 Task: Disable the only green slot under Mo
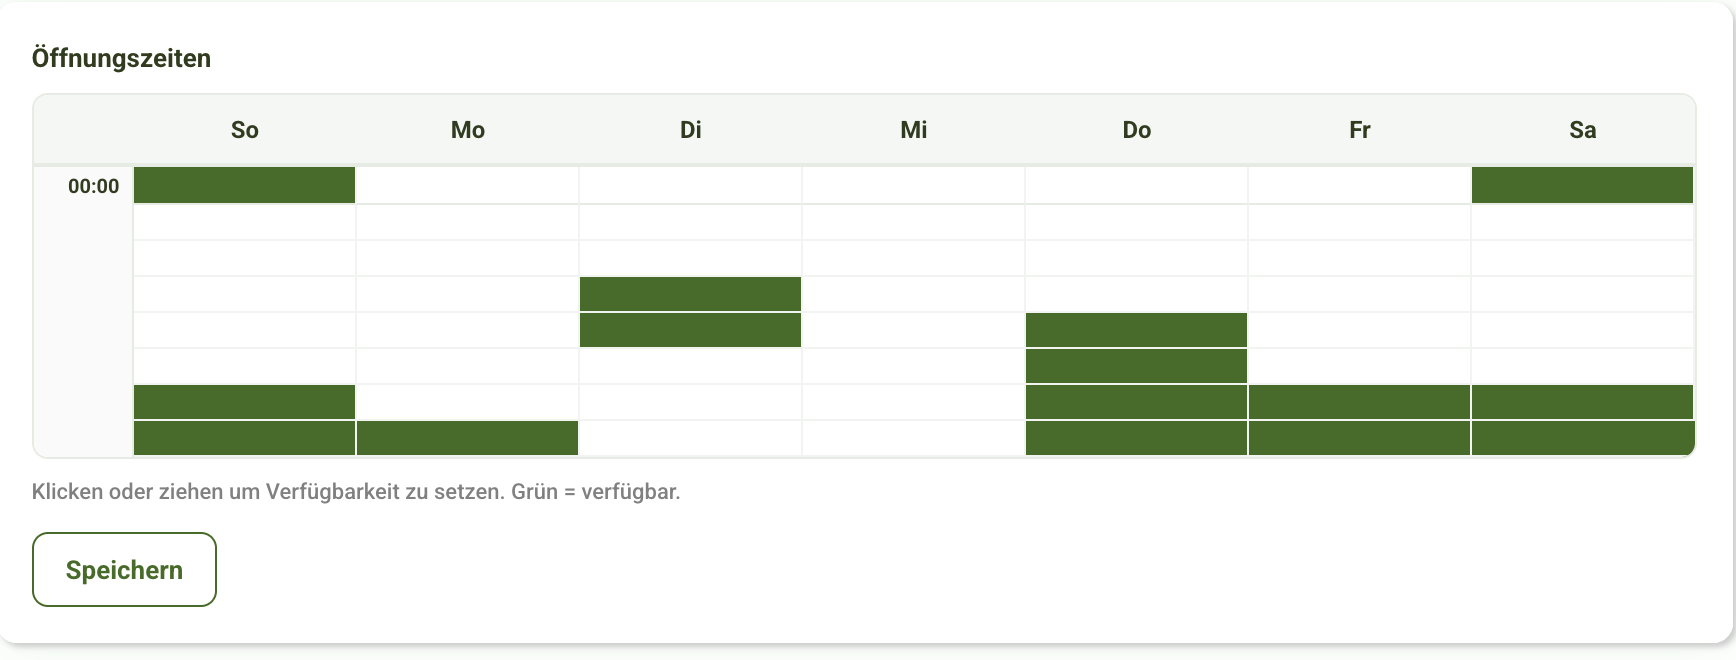coord(467,438)
